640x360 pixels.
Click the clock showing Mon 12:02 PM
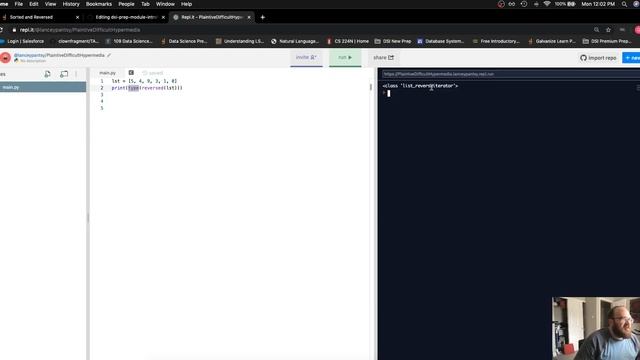(598, 4)
